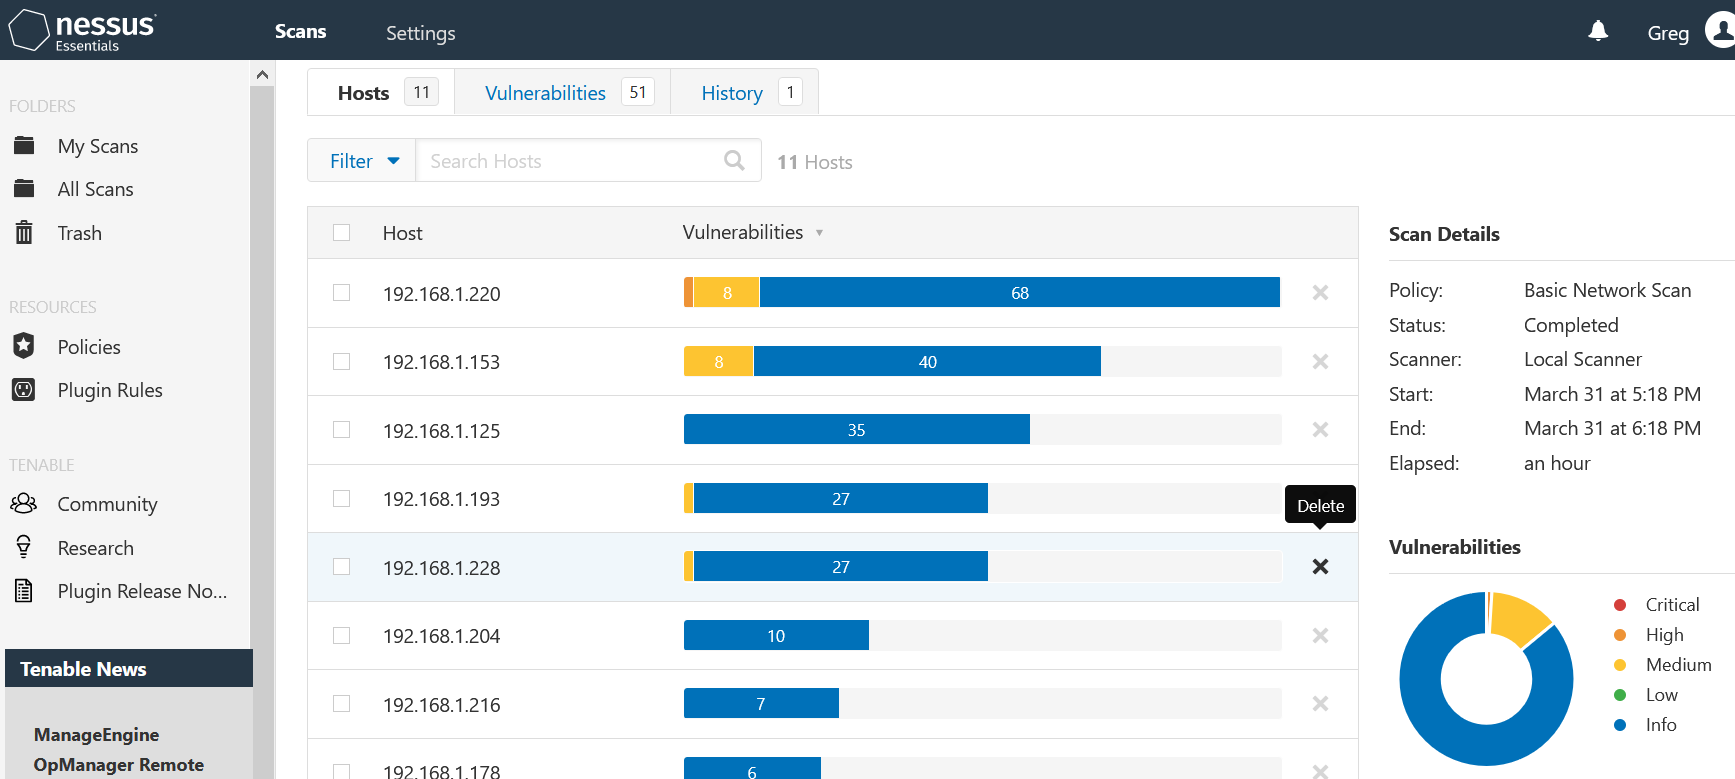Go to My Scans folder
1735x779 pixels.
[x=97, y=146]
